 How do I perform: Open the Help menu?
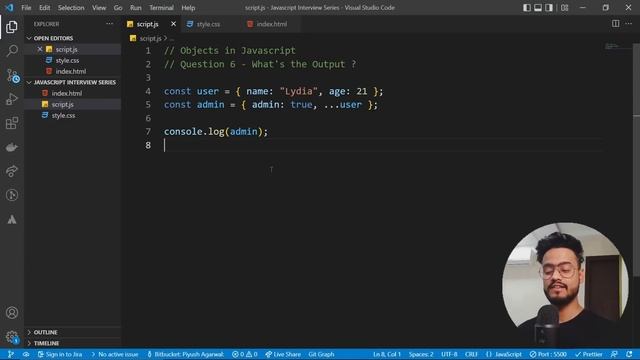pyautogui.click(x=188, y=8)
